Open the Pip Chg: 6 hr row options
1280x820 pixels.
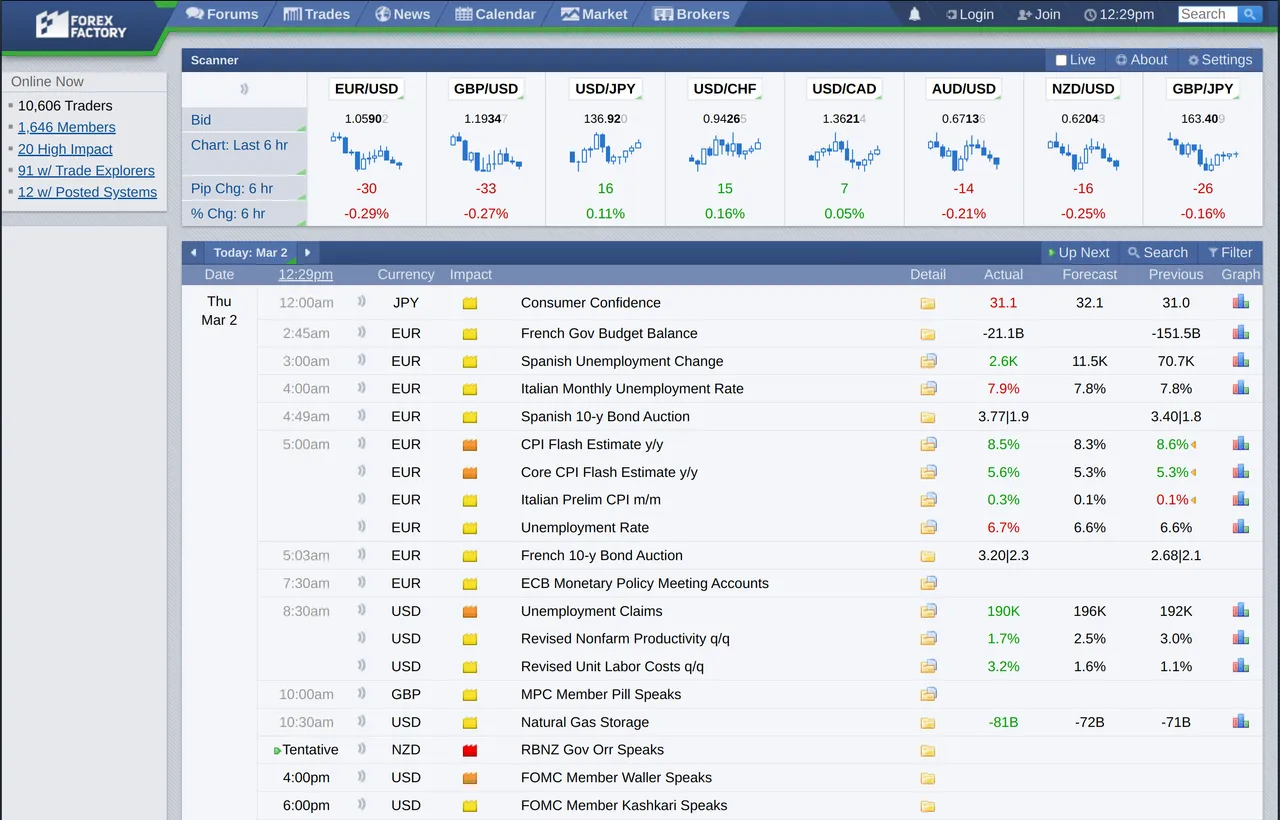click(x=244, y=188)
